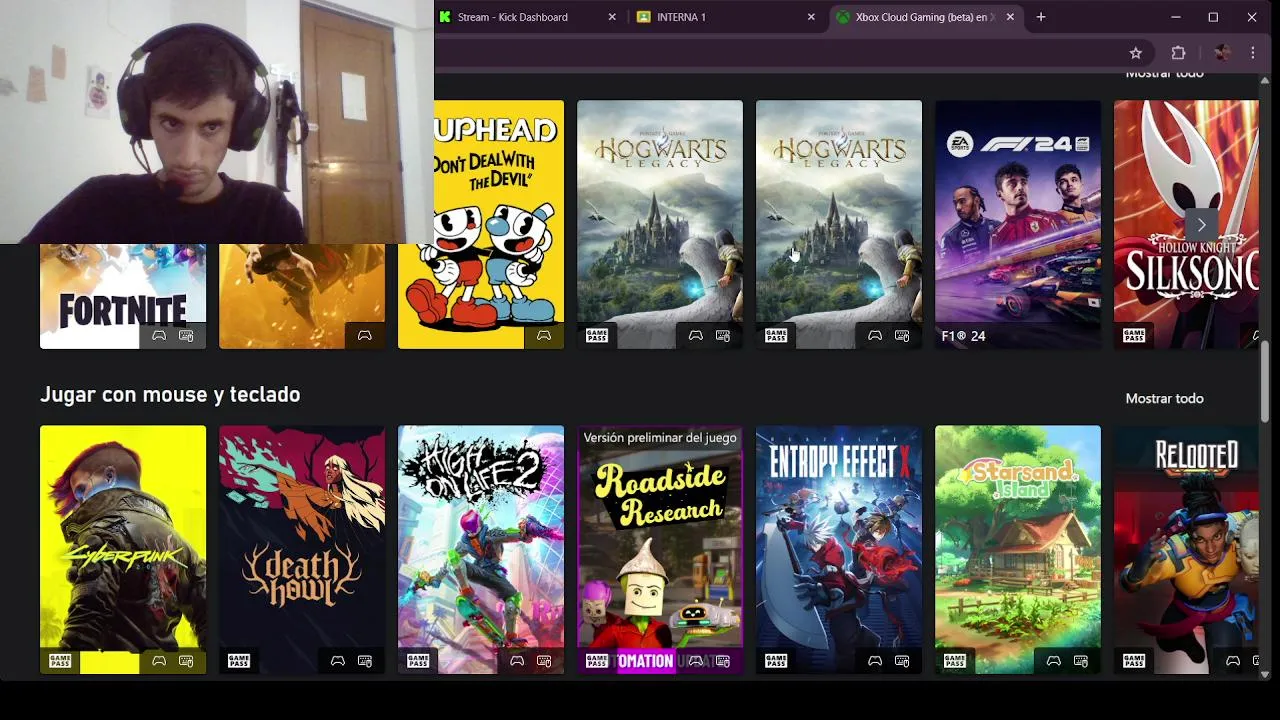The height and width of the screenshot is (720, 1280).
Task: Click the mouse-keyboard icon on the Cyberpunk card
Action: point(186,661)
